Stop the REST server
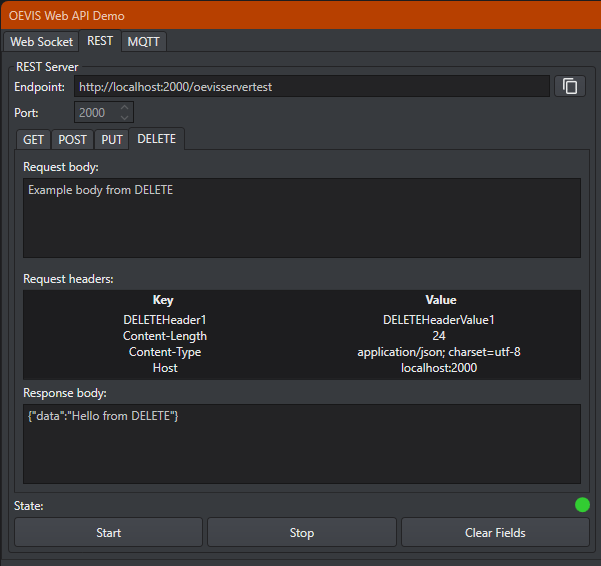Screen dimensions: 601x566 point(302,532)
